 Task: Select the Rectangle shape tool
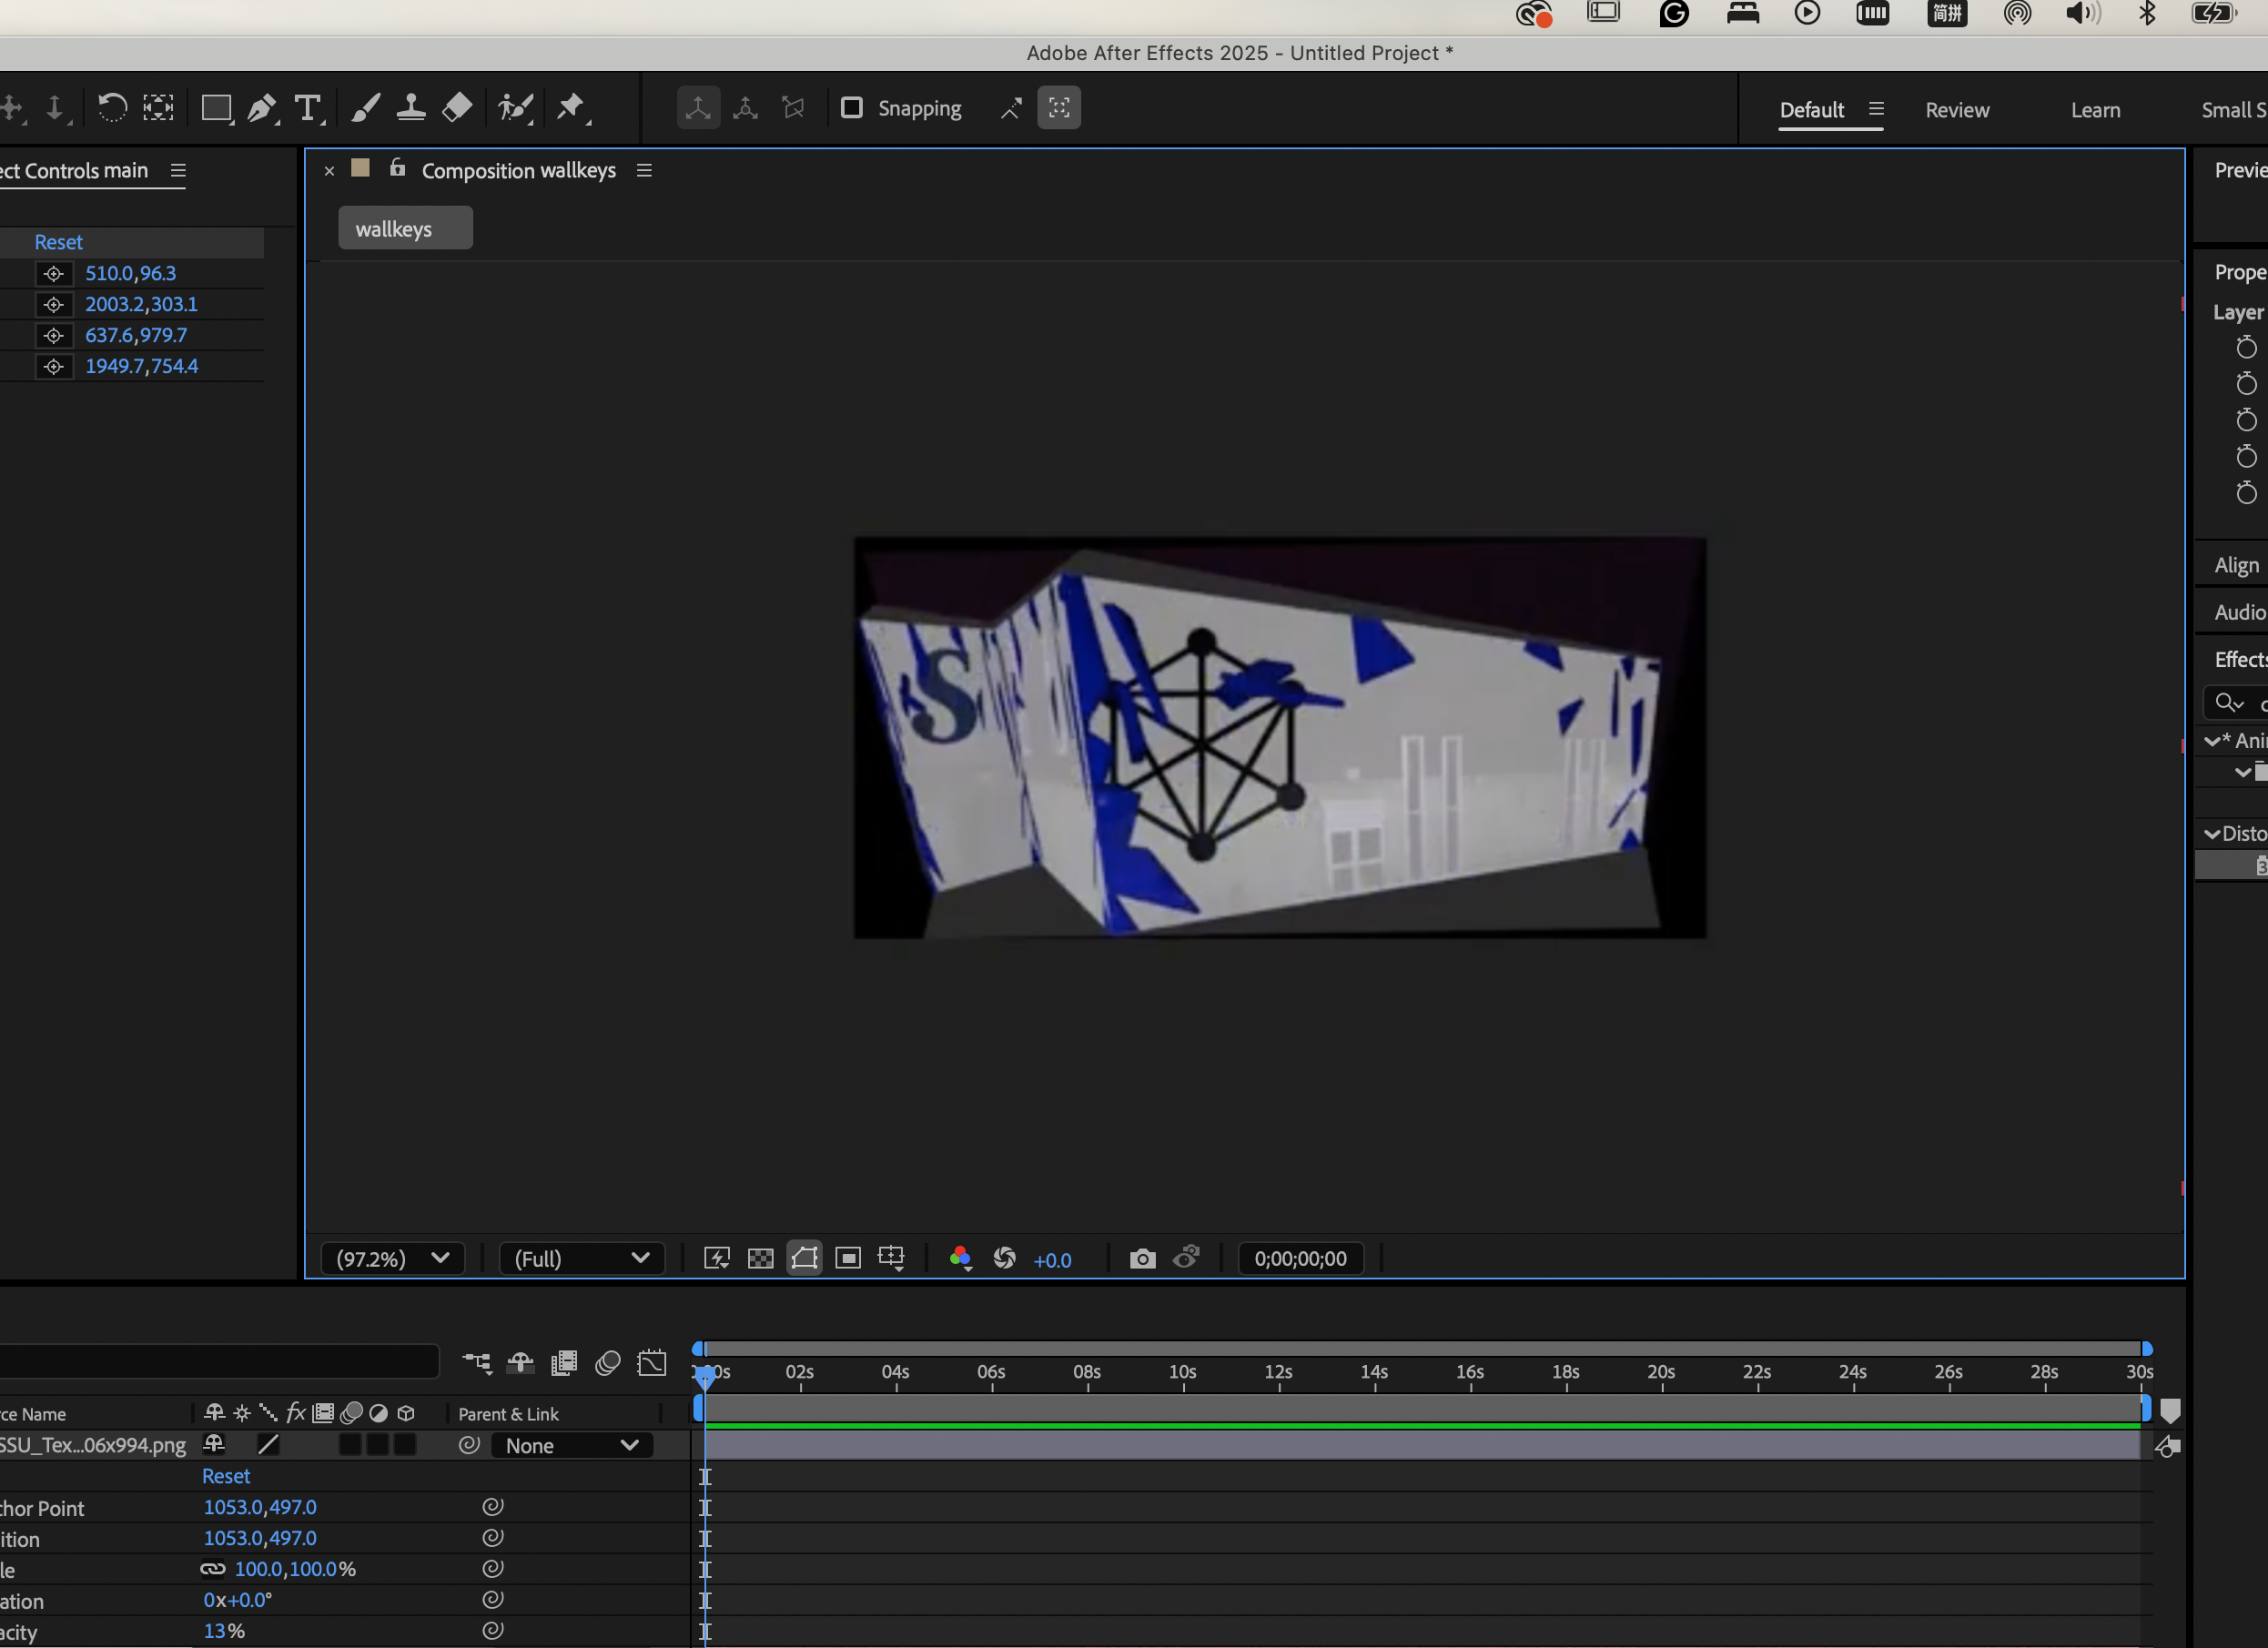tap(215, 108)
